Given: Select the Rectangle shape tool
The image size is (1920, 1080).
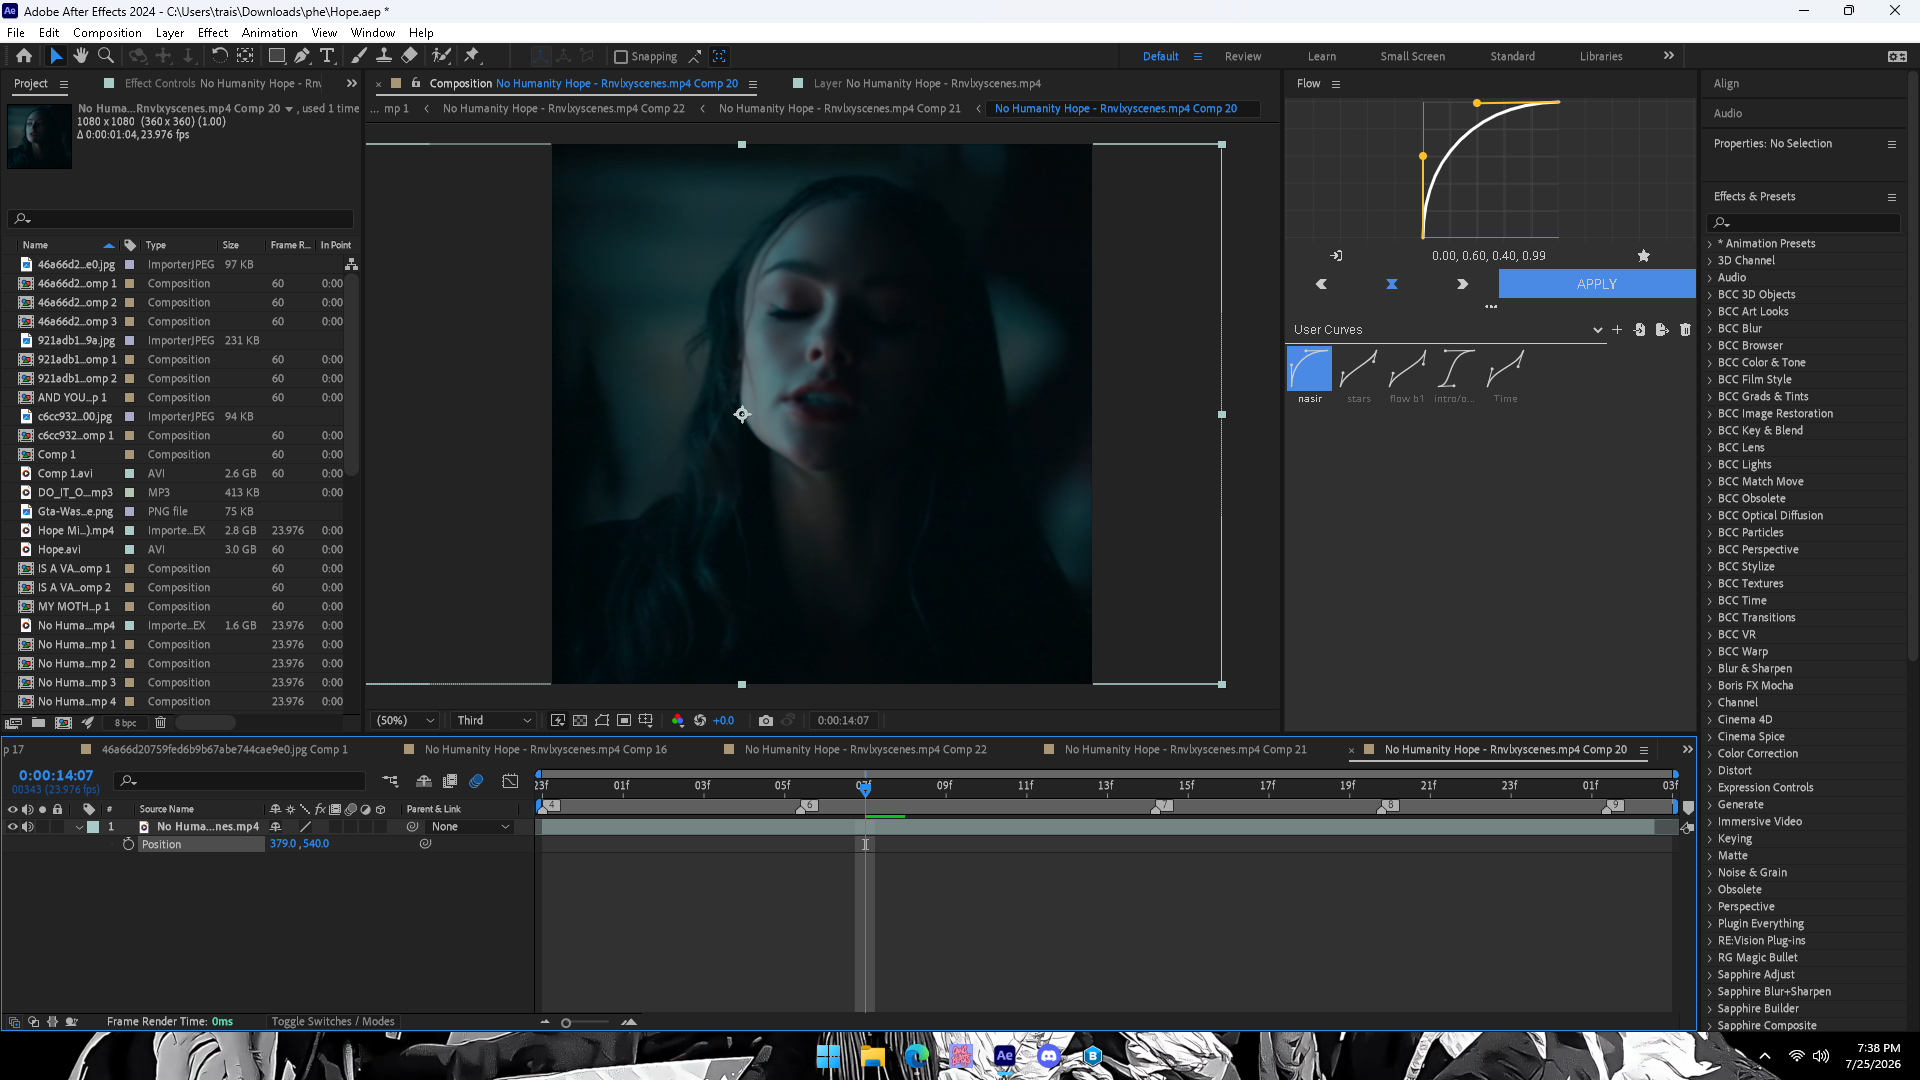Looking at the screenshot, I should click(x=277, y=56).
